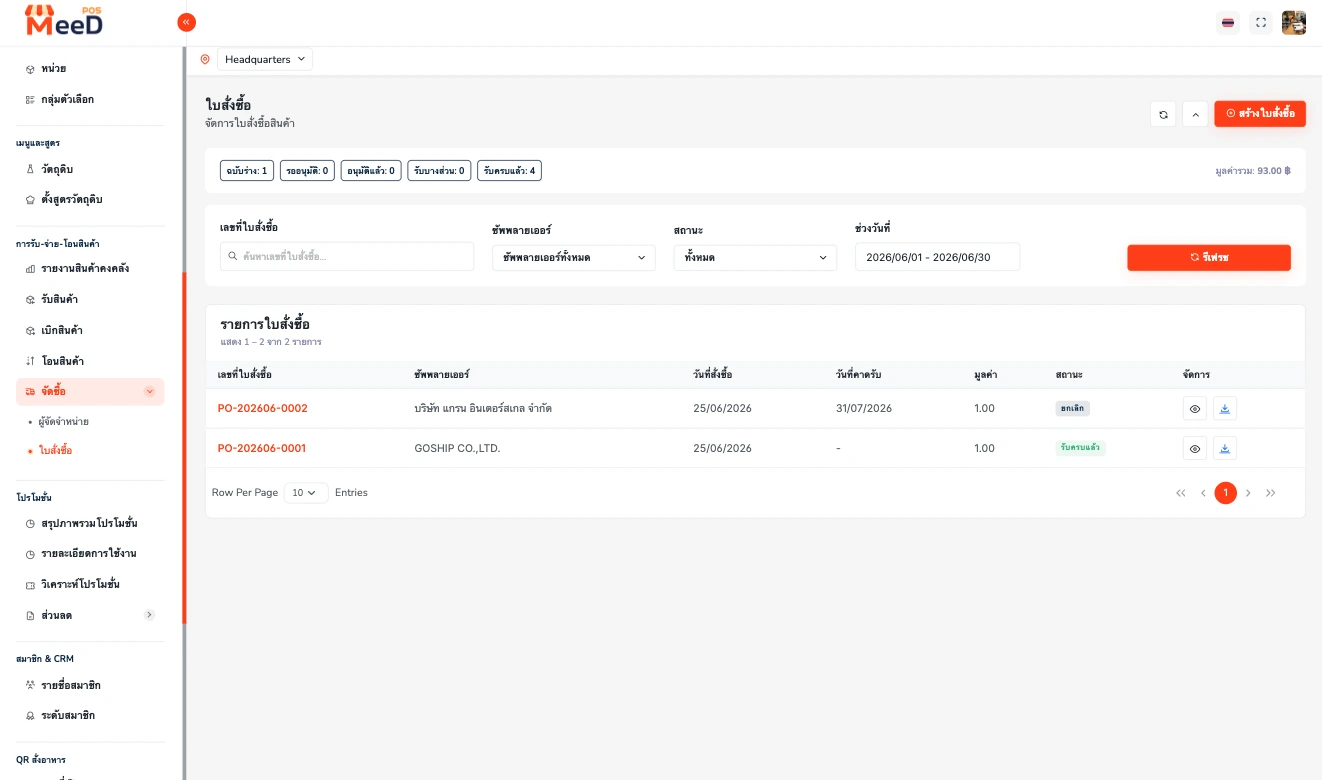Open the Headquarters branch dropdown
This screenshot has height=780, width=1322.
[x=265, y=59]
